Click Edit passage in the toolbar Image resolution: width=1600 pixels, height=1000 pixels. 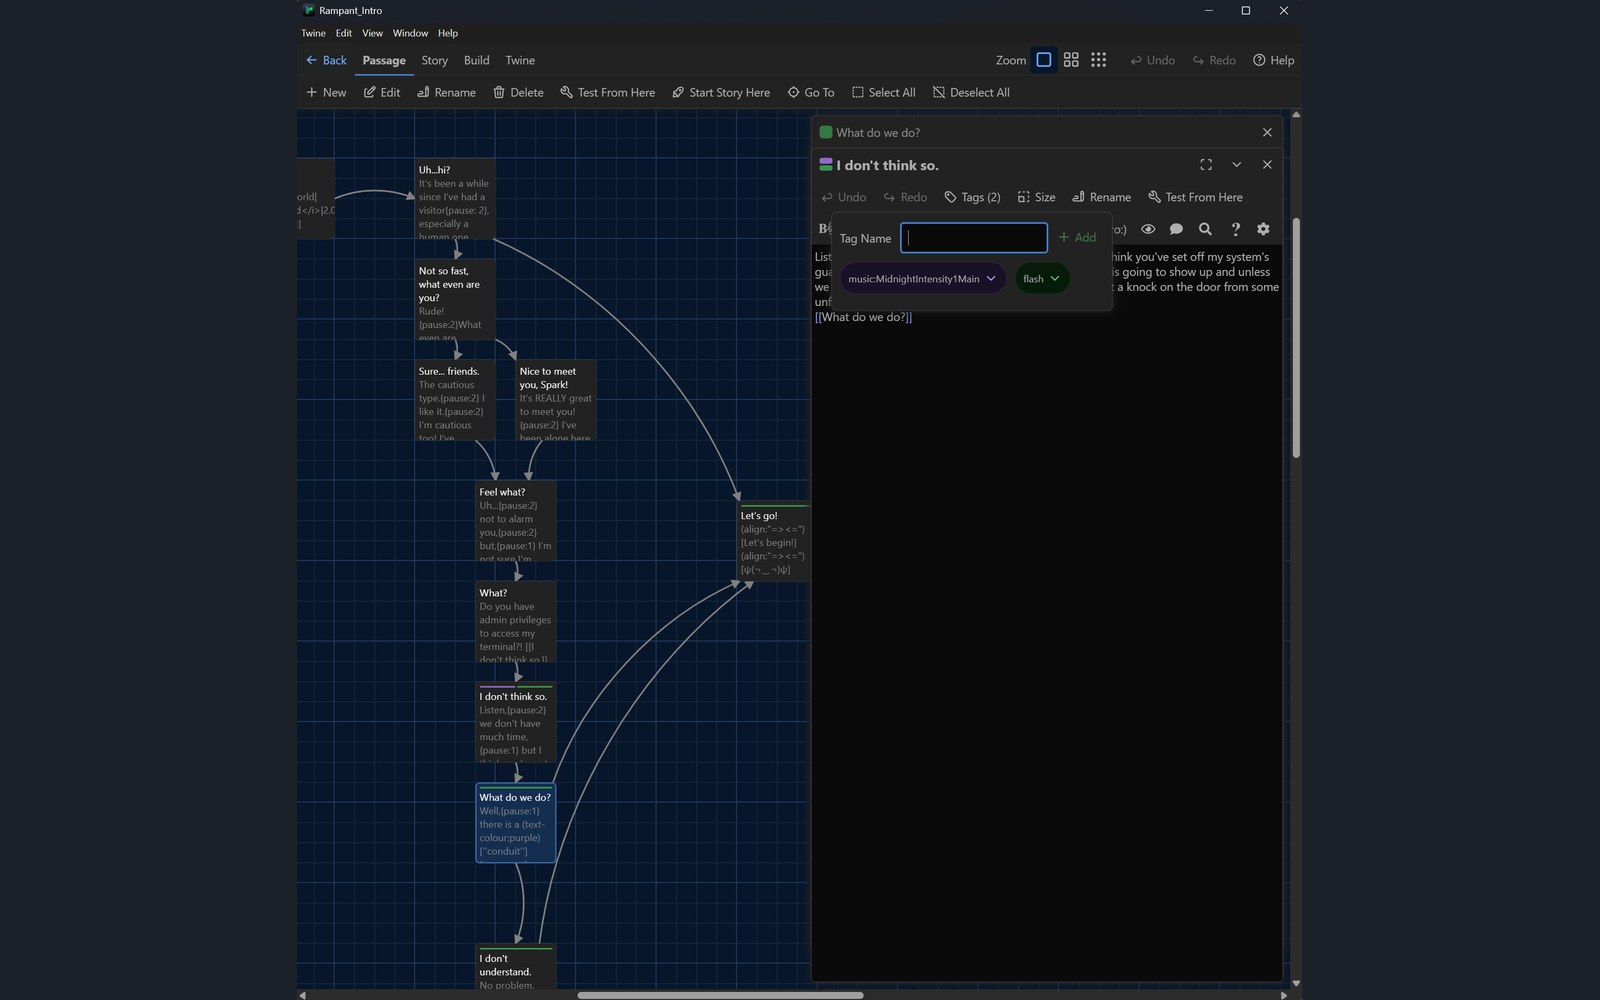pos(382,92)
